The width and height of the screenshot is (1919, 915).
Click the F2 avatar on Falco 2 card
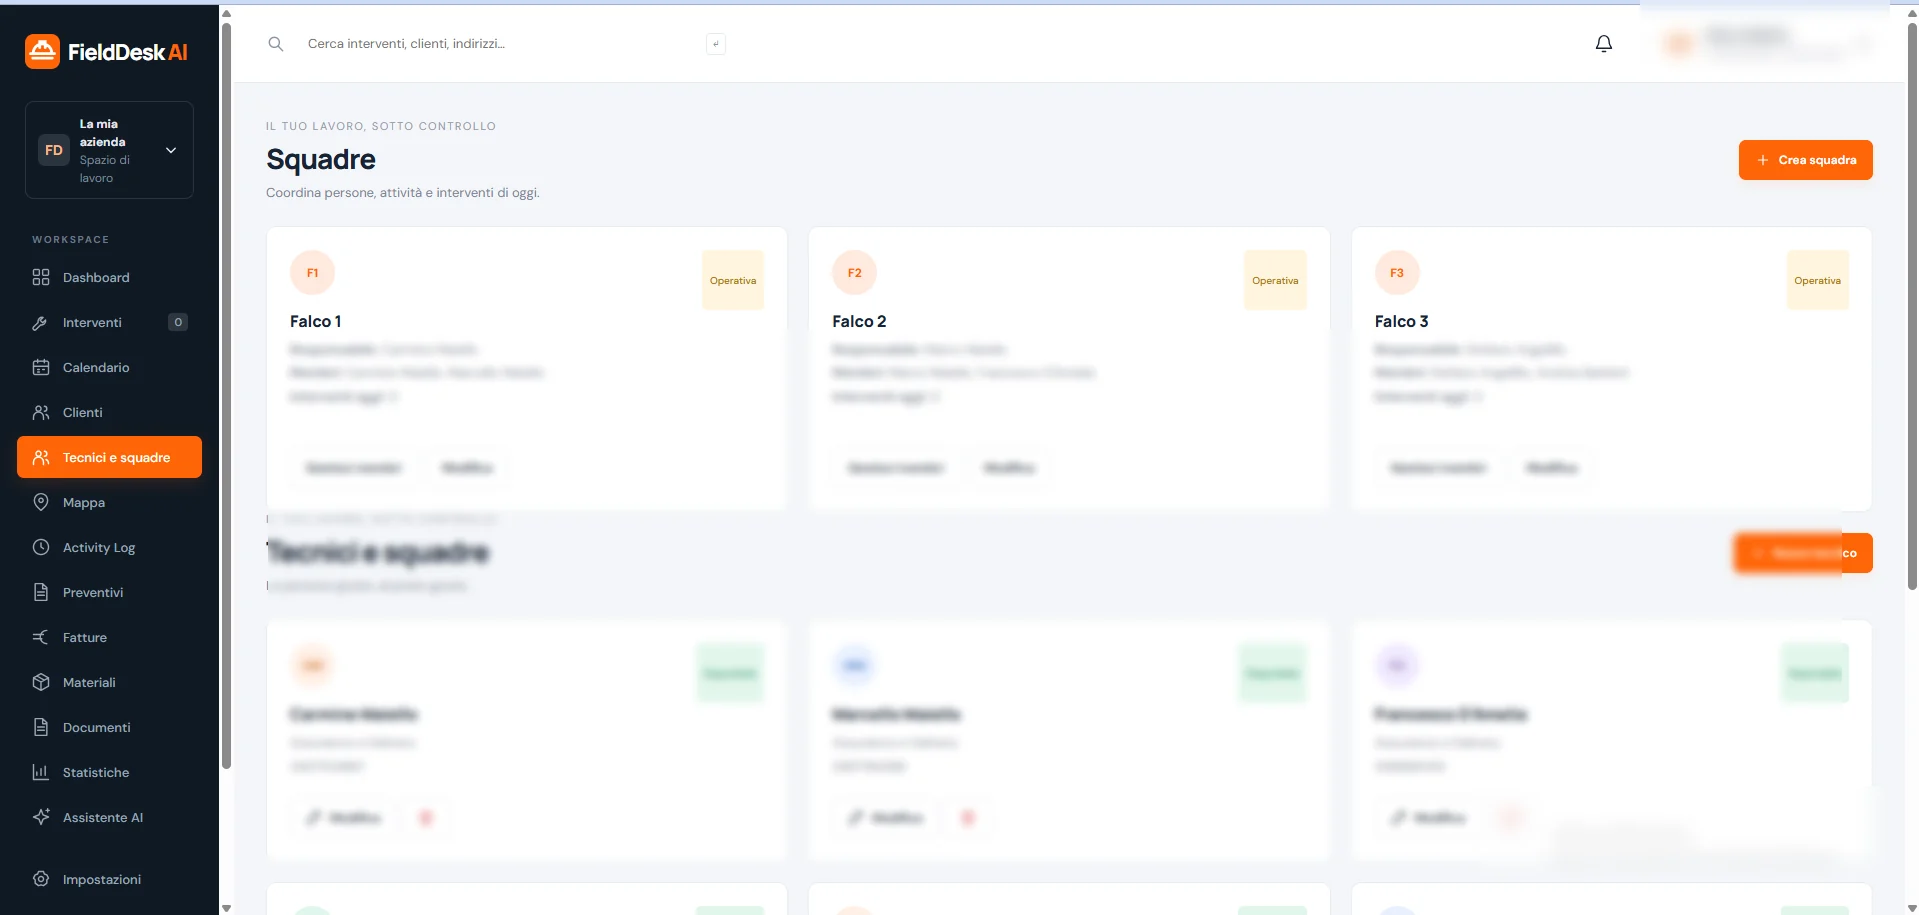coord(854,273)
